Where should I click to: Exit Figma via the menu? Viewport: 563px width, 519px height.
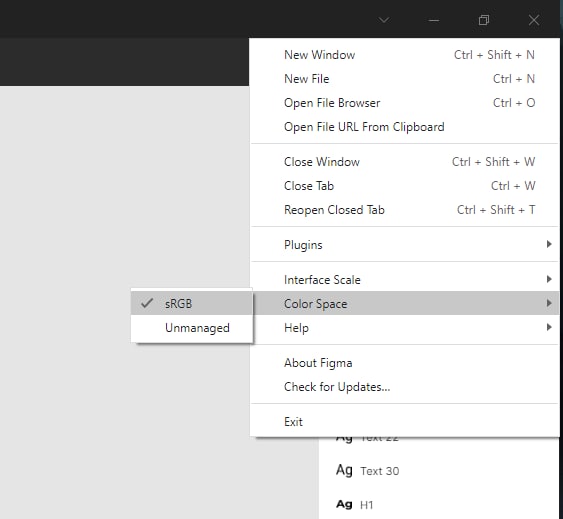404,422
